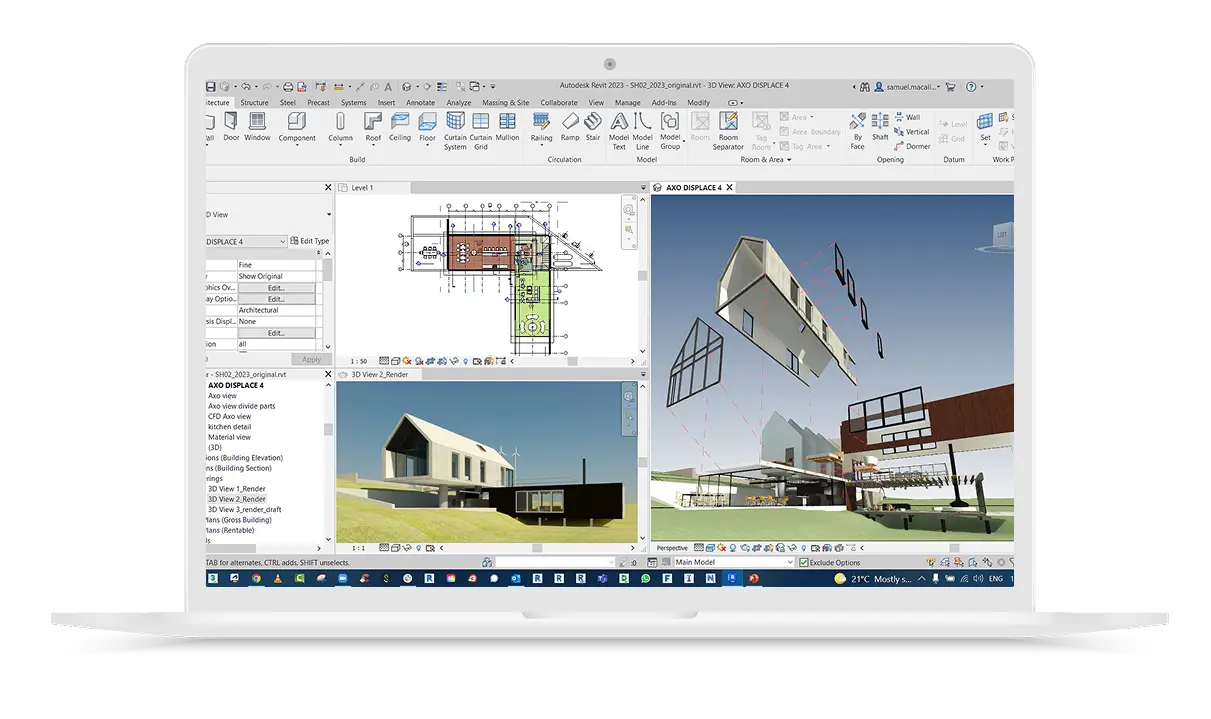Viewport: 1211px width, 719px height.
Task: Open the view type selector dropdown in Properties
Action: [328, 214]
